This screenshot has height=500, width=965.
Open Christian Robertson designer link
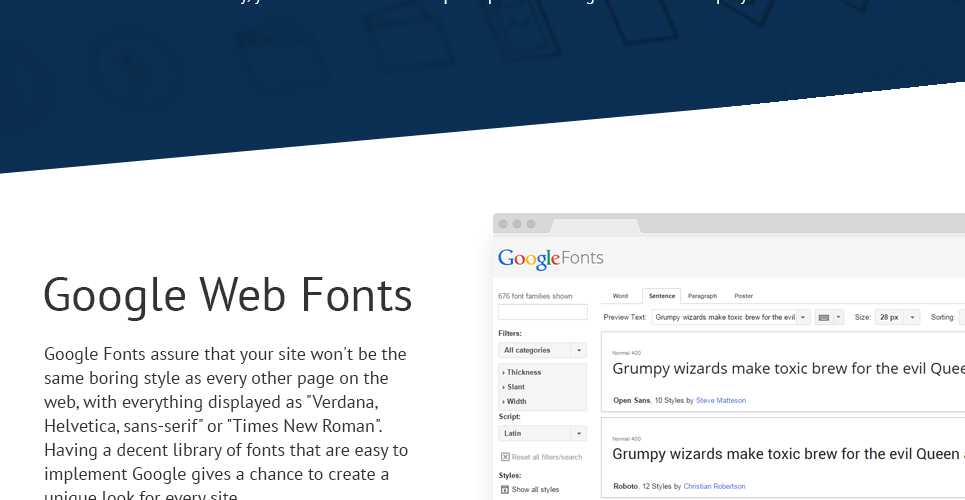coord(715,486)
